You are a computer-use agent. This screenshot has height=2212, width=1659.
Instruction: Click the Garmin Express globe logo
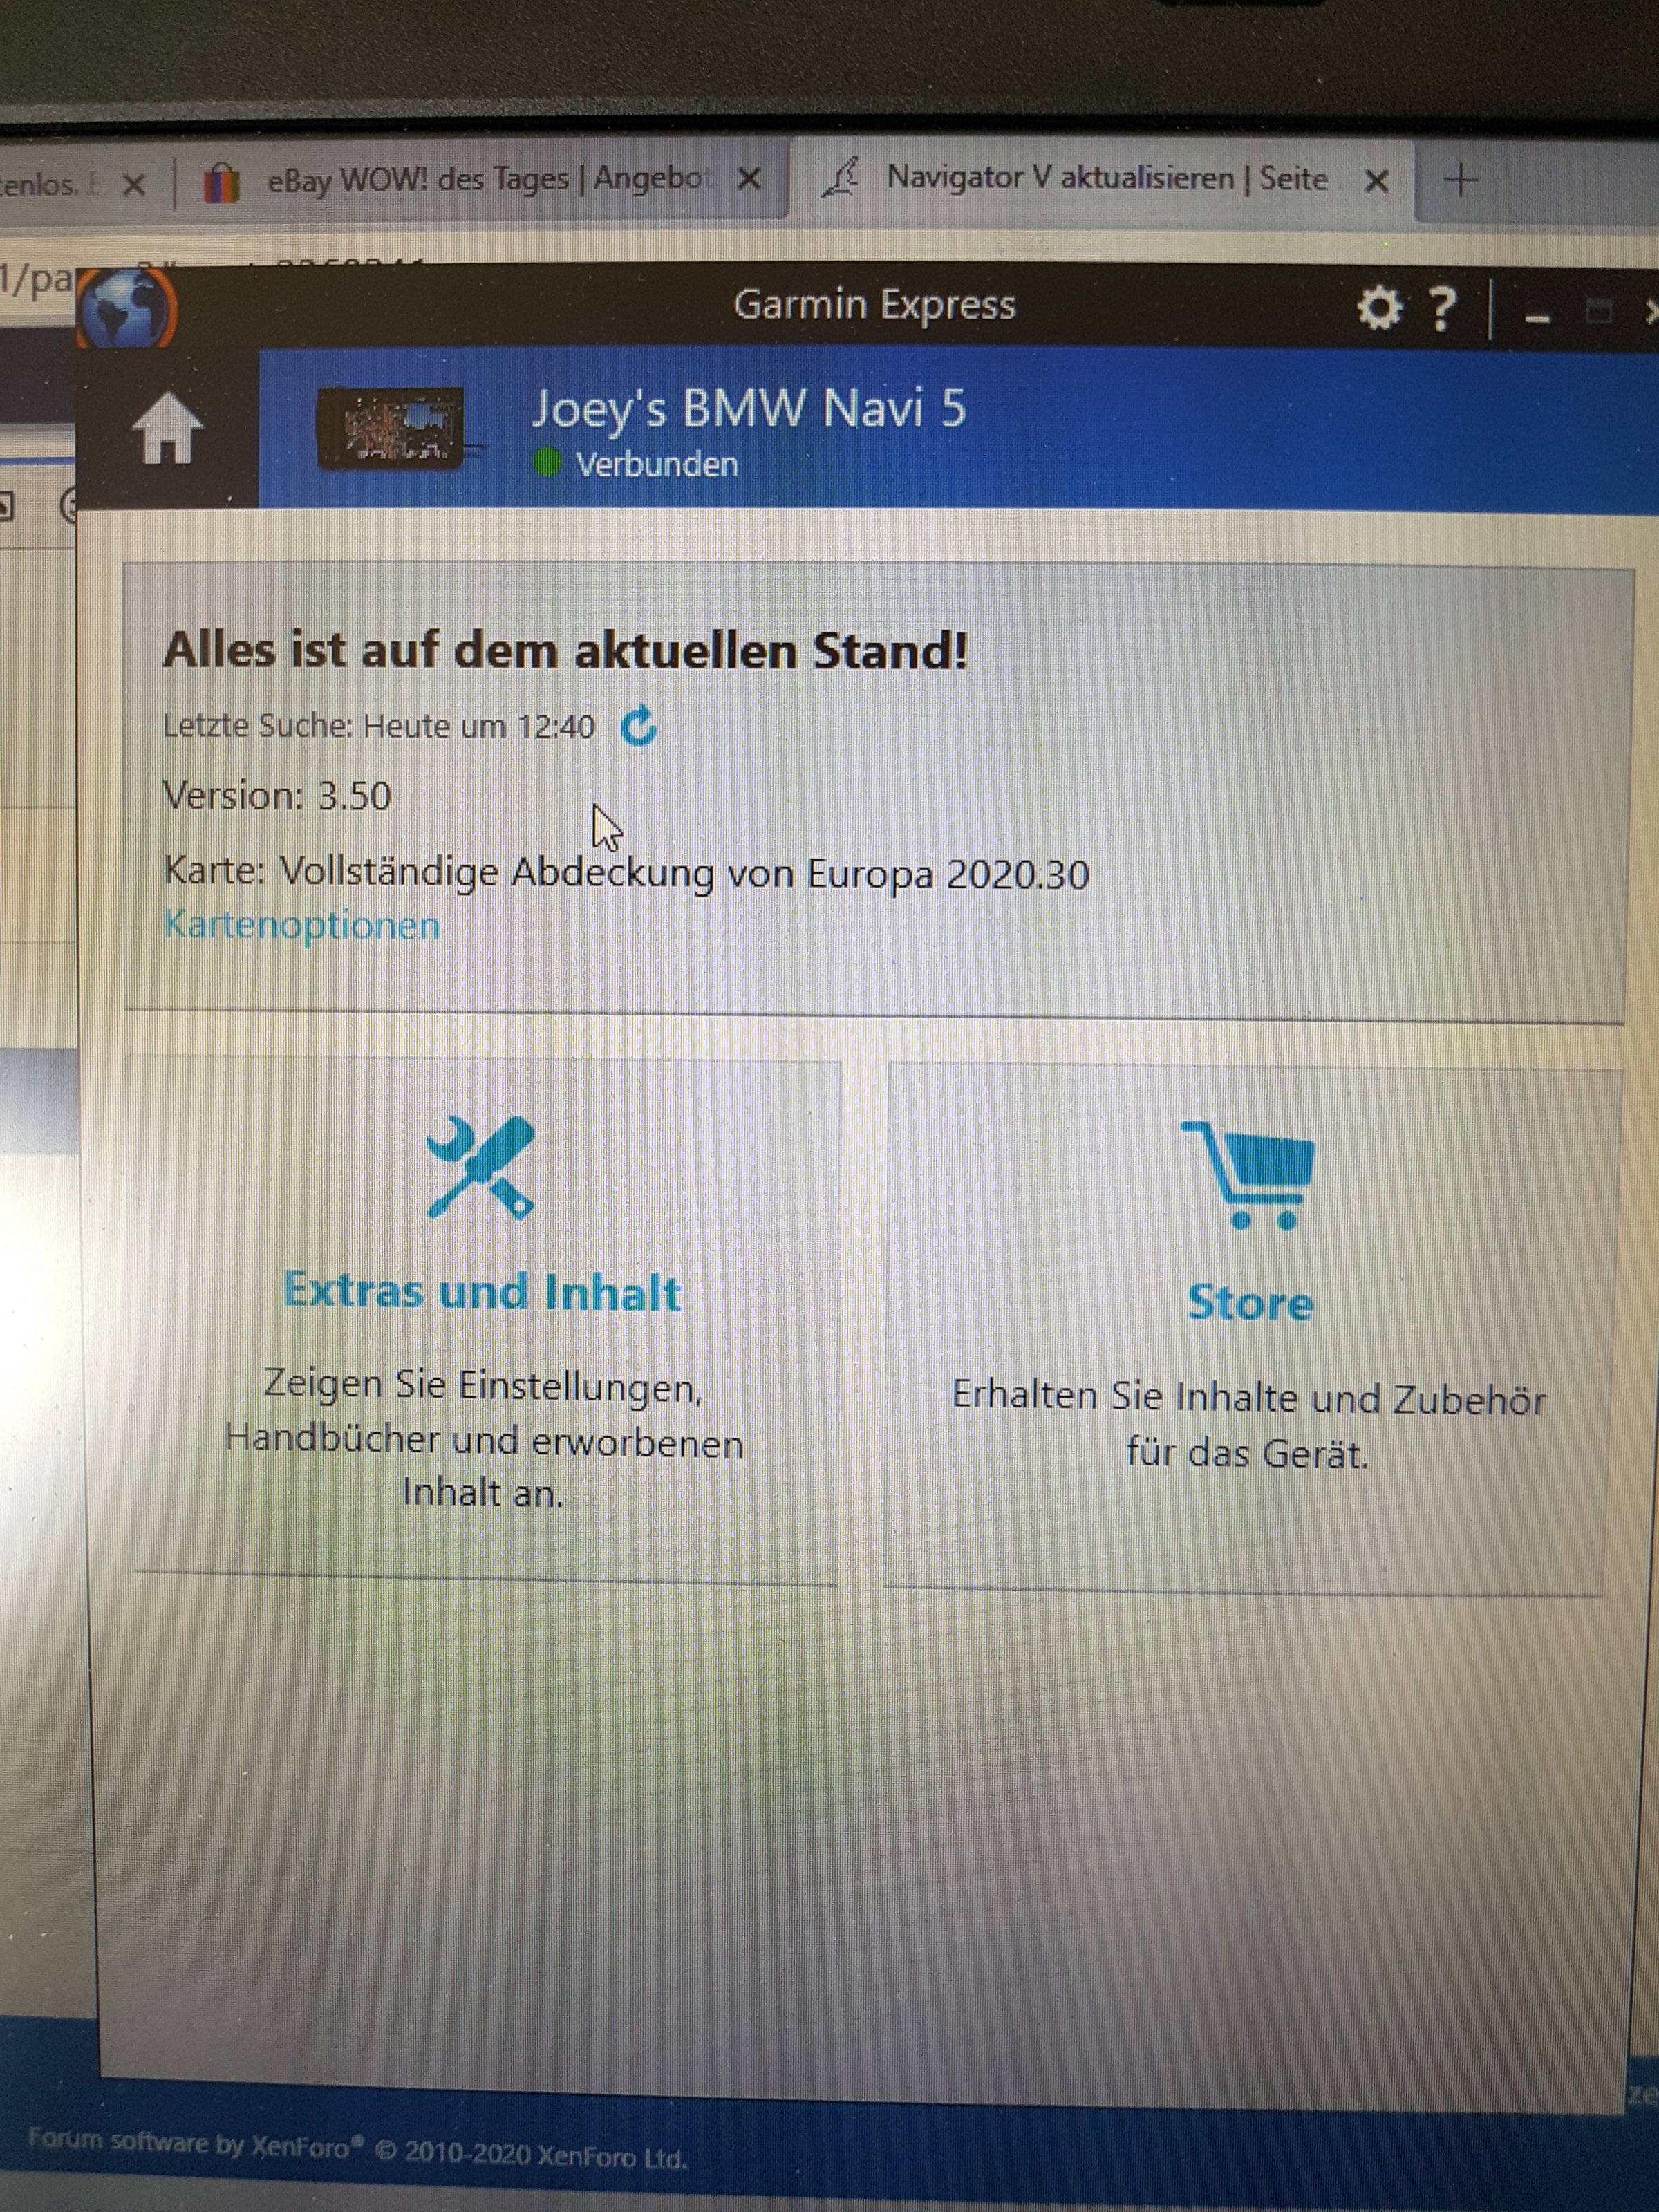(x=127, y=308)
